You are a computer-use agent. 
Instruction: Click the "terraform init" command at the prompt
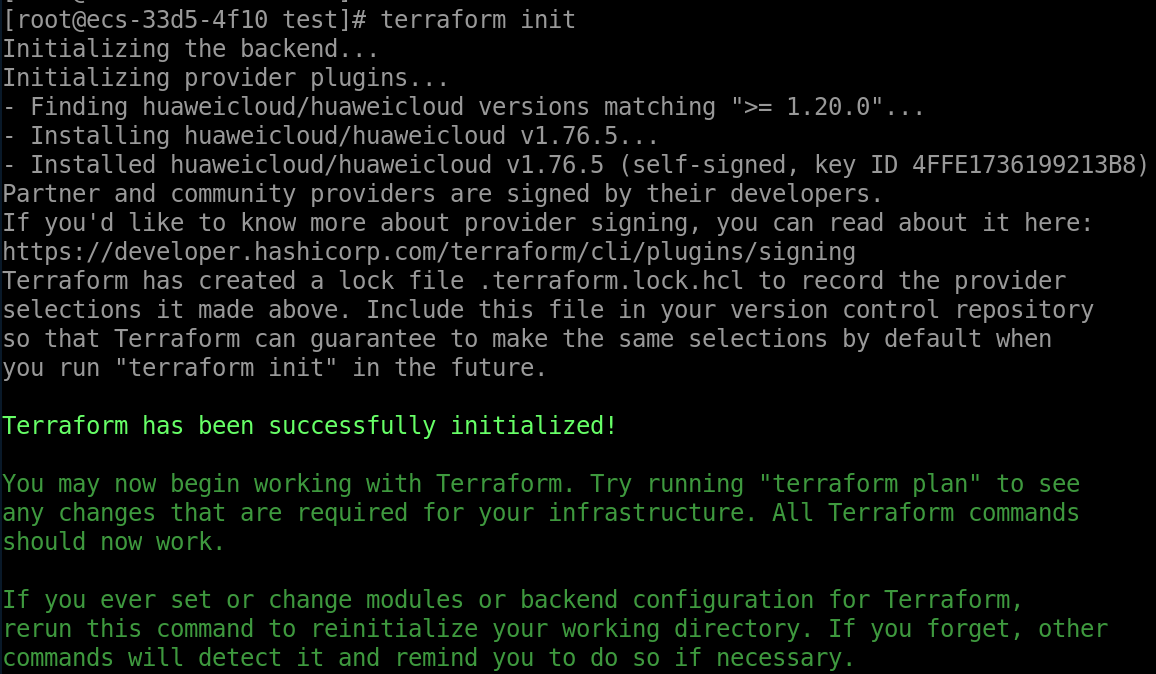tap(478, 20)
